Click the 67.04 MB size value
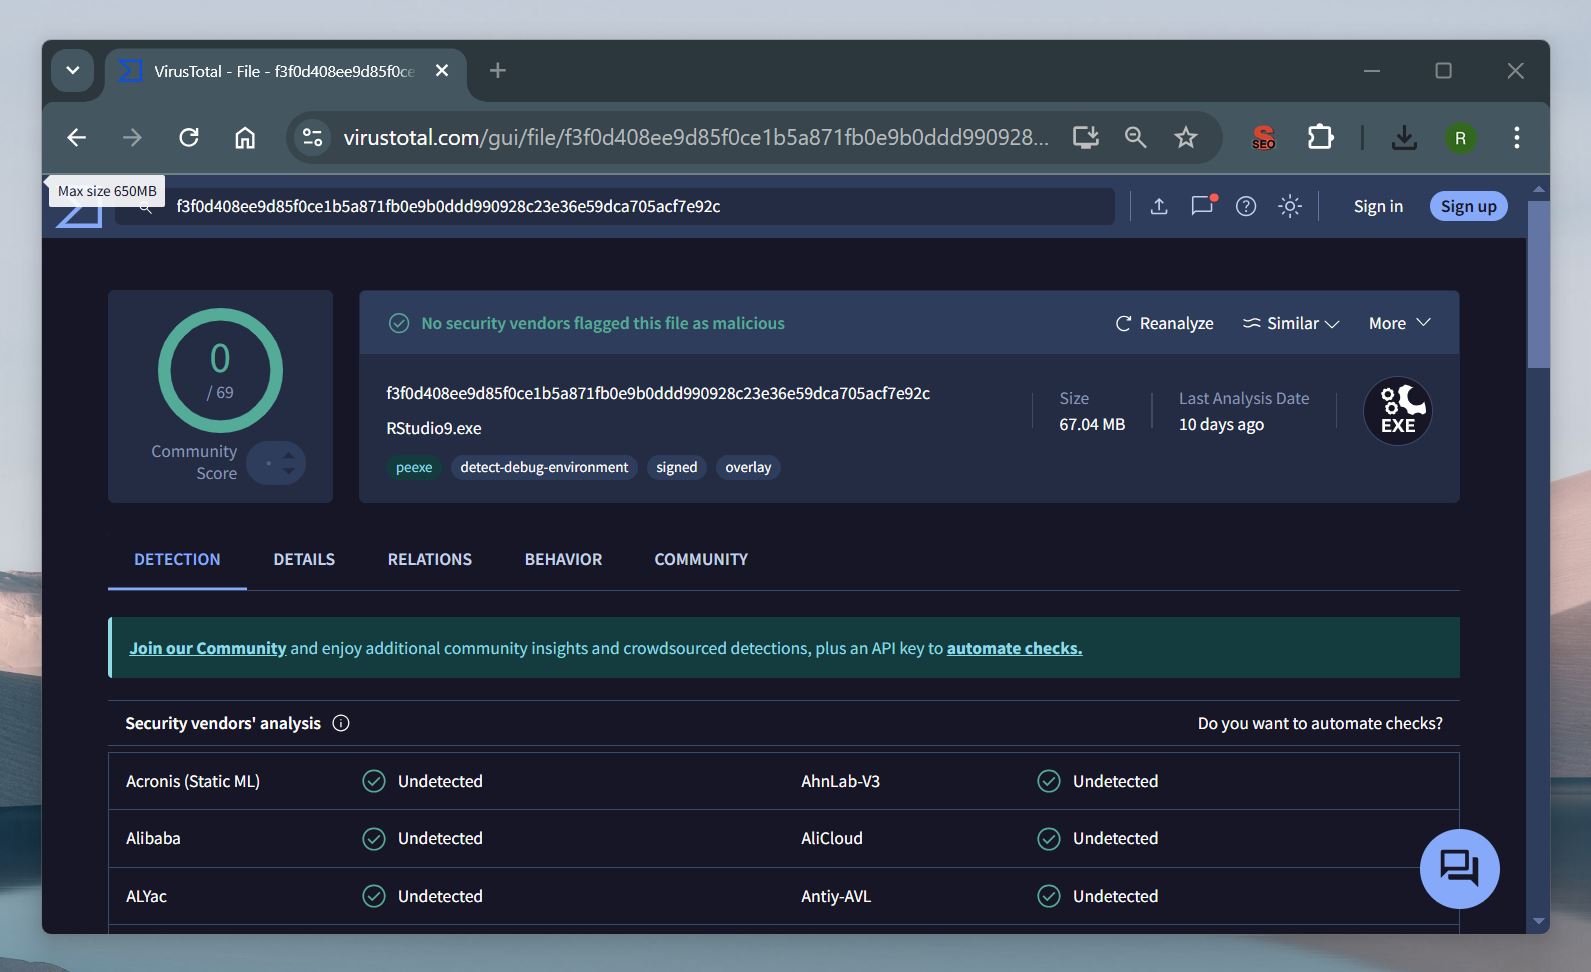The width and height of the screenshot is (1591, 972). click(1092, 424)
